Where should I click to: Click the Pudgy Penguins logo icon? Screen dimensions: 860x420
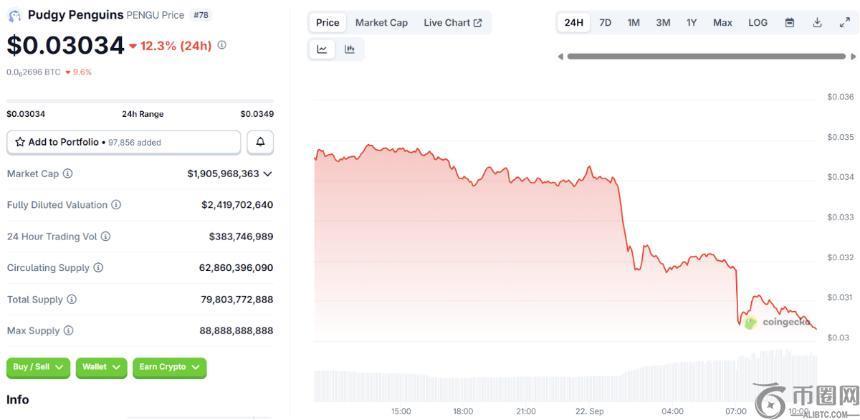14,15
